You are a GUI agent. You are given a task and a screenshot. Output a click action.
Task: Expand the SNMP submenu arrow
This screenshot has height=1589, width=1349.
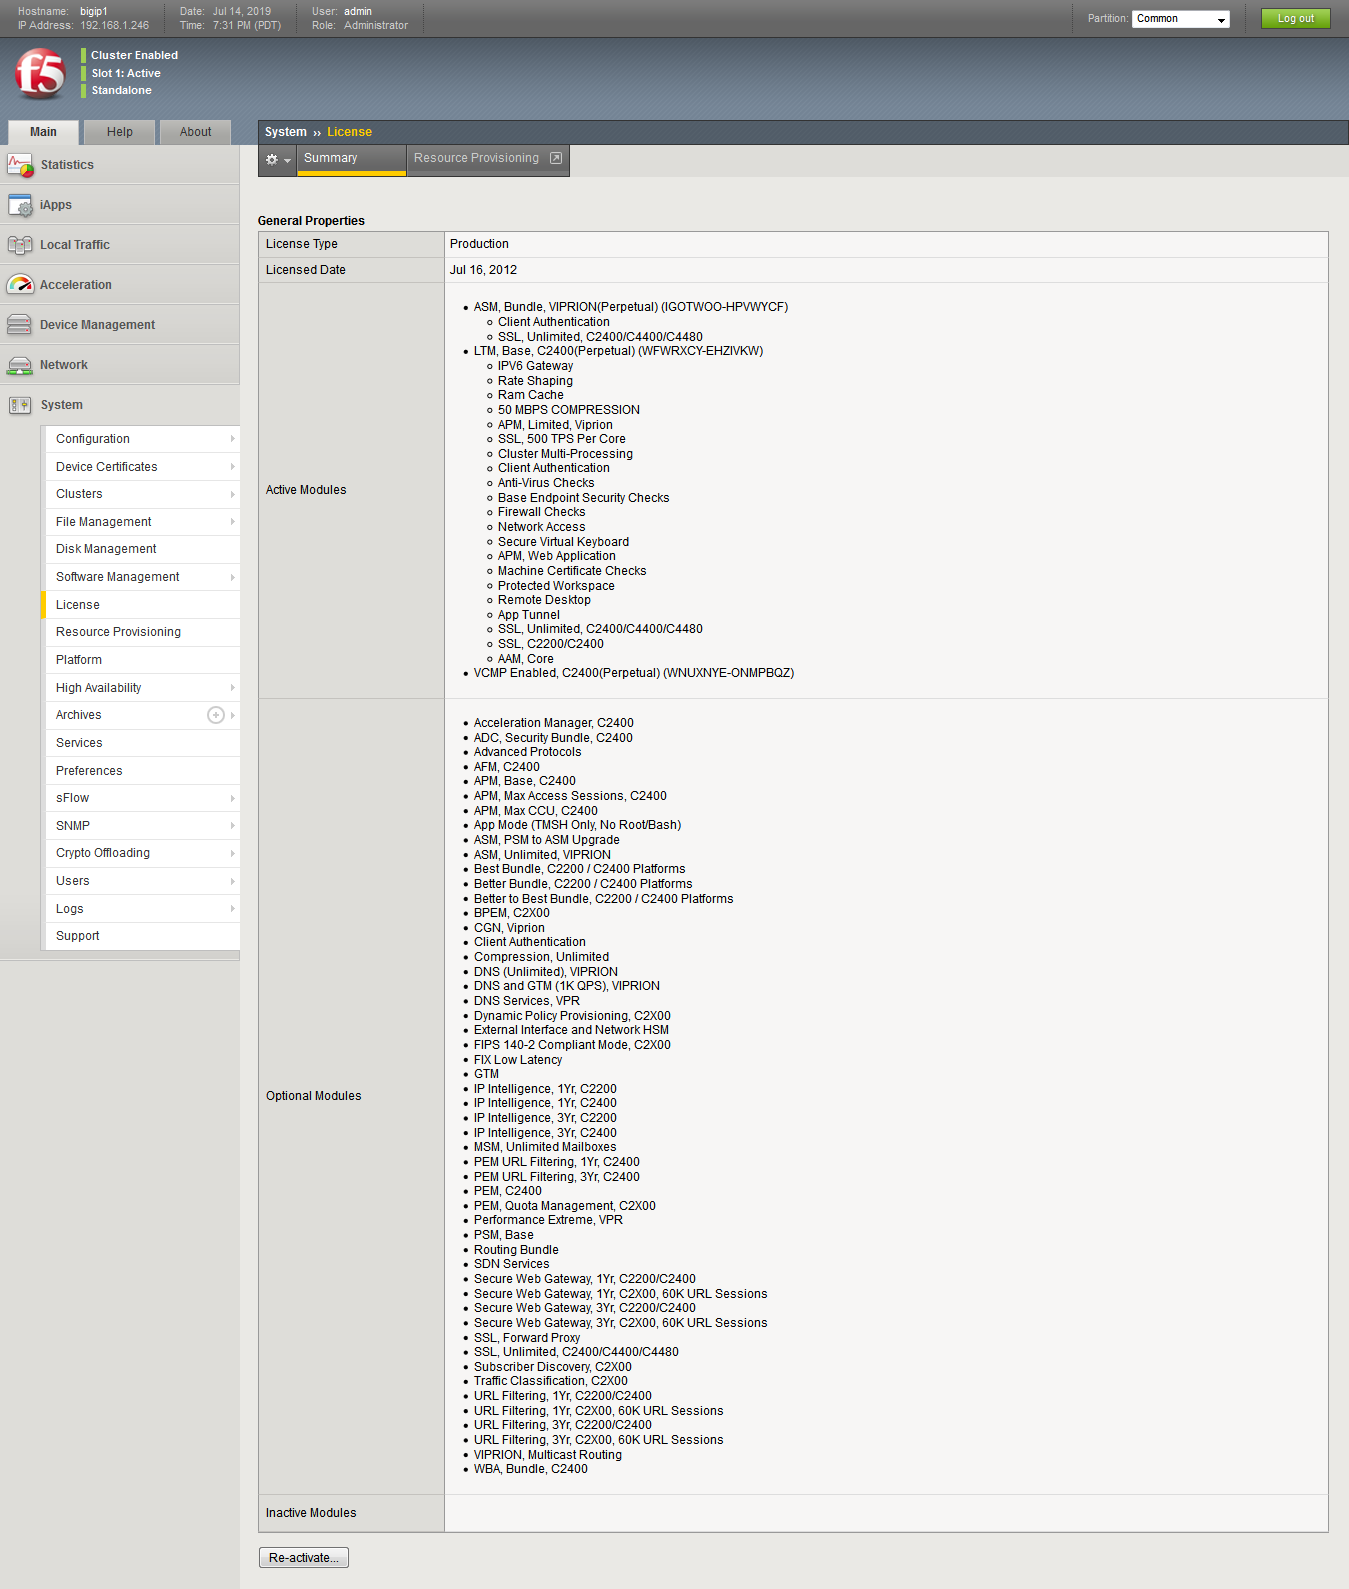[233, 826]
